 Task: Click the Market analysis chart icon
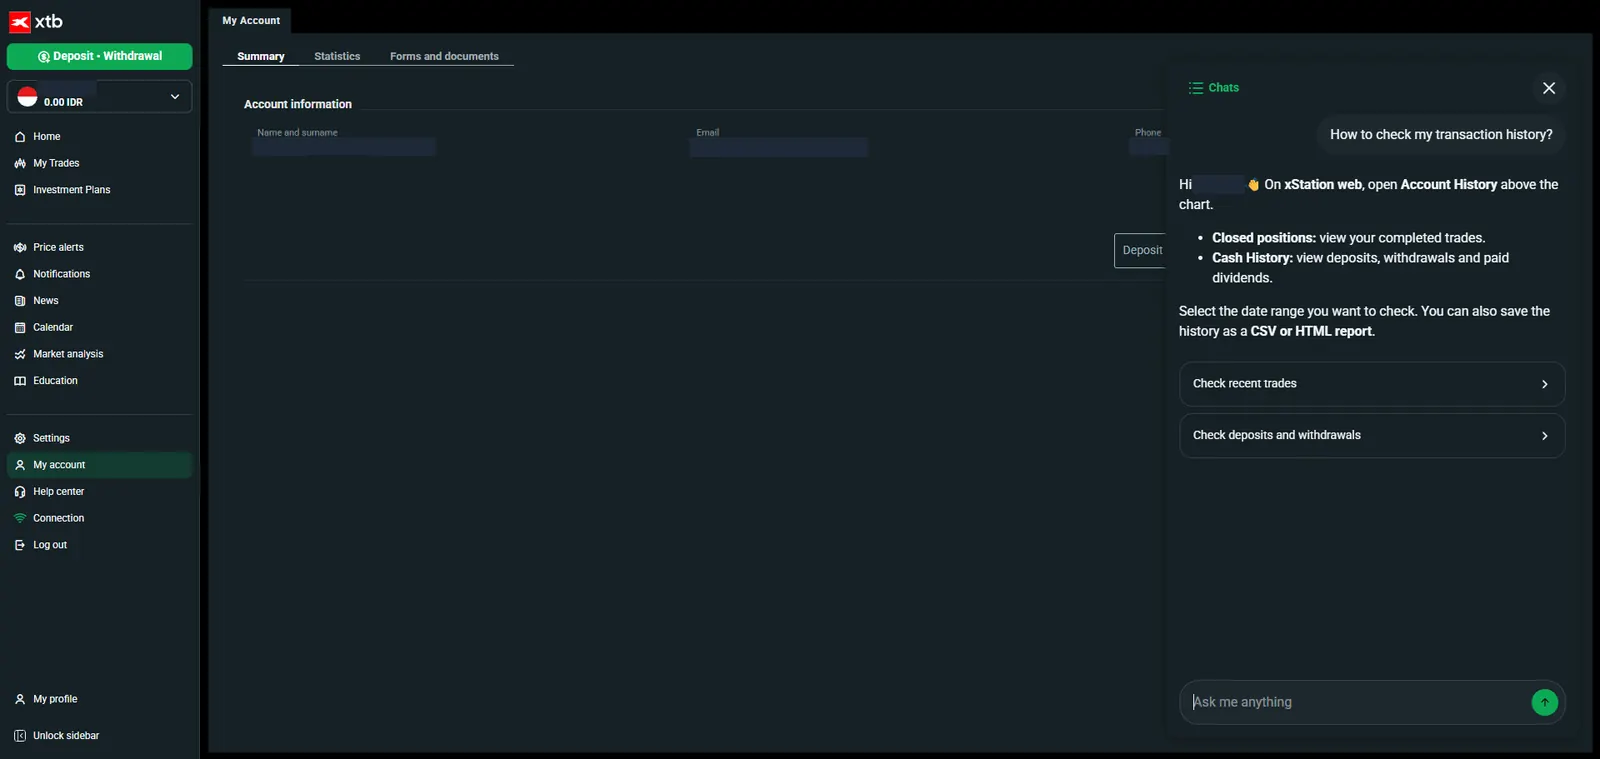[x=20, y=354]
